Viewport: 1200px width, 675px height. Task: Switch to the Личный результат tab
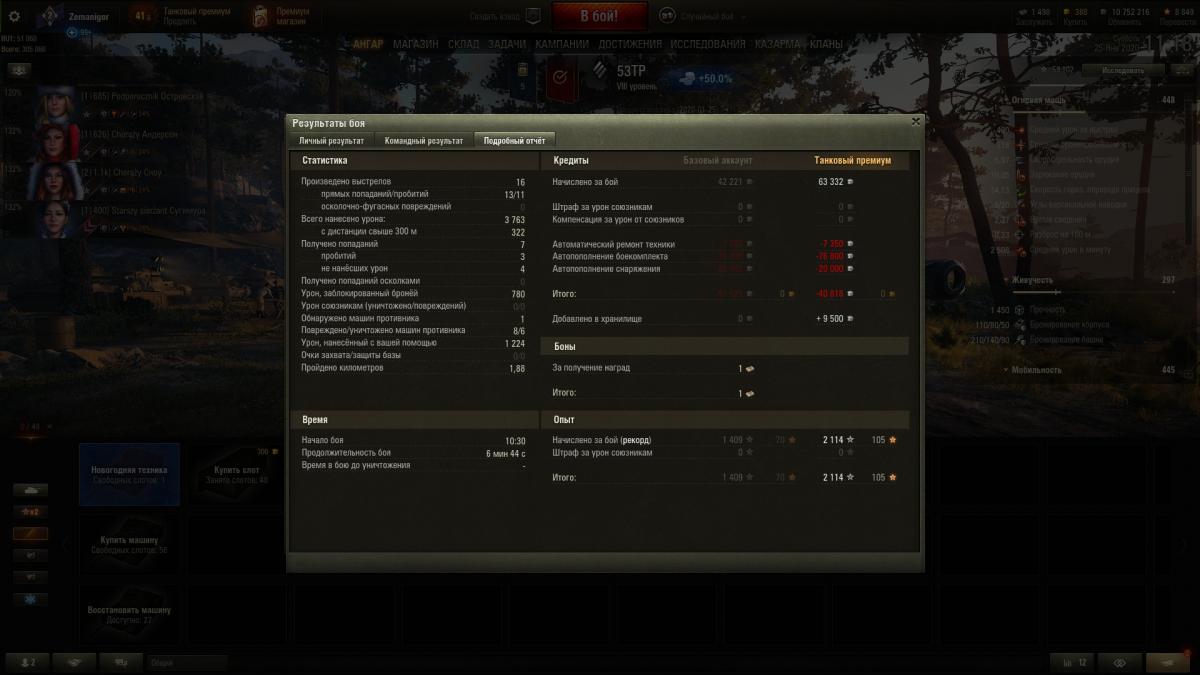331,141
